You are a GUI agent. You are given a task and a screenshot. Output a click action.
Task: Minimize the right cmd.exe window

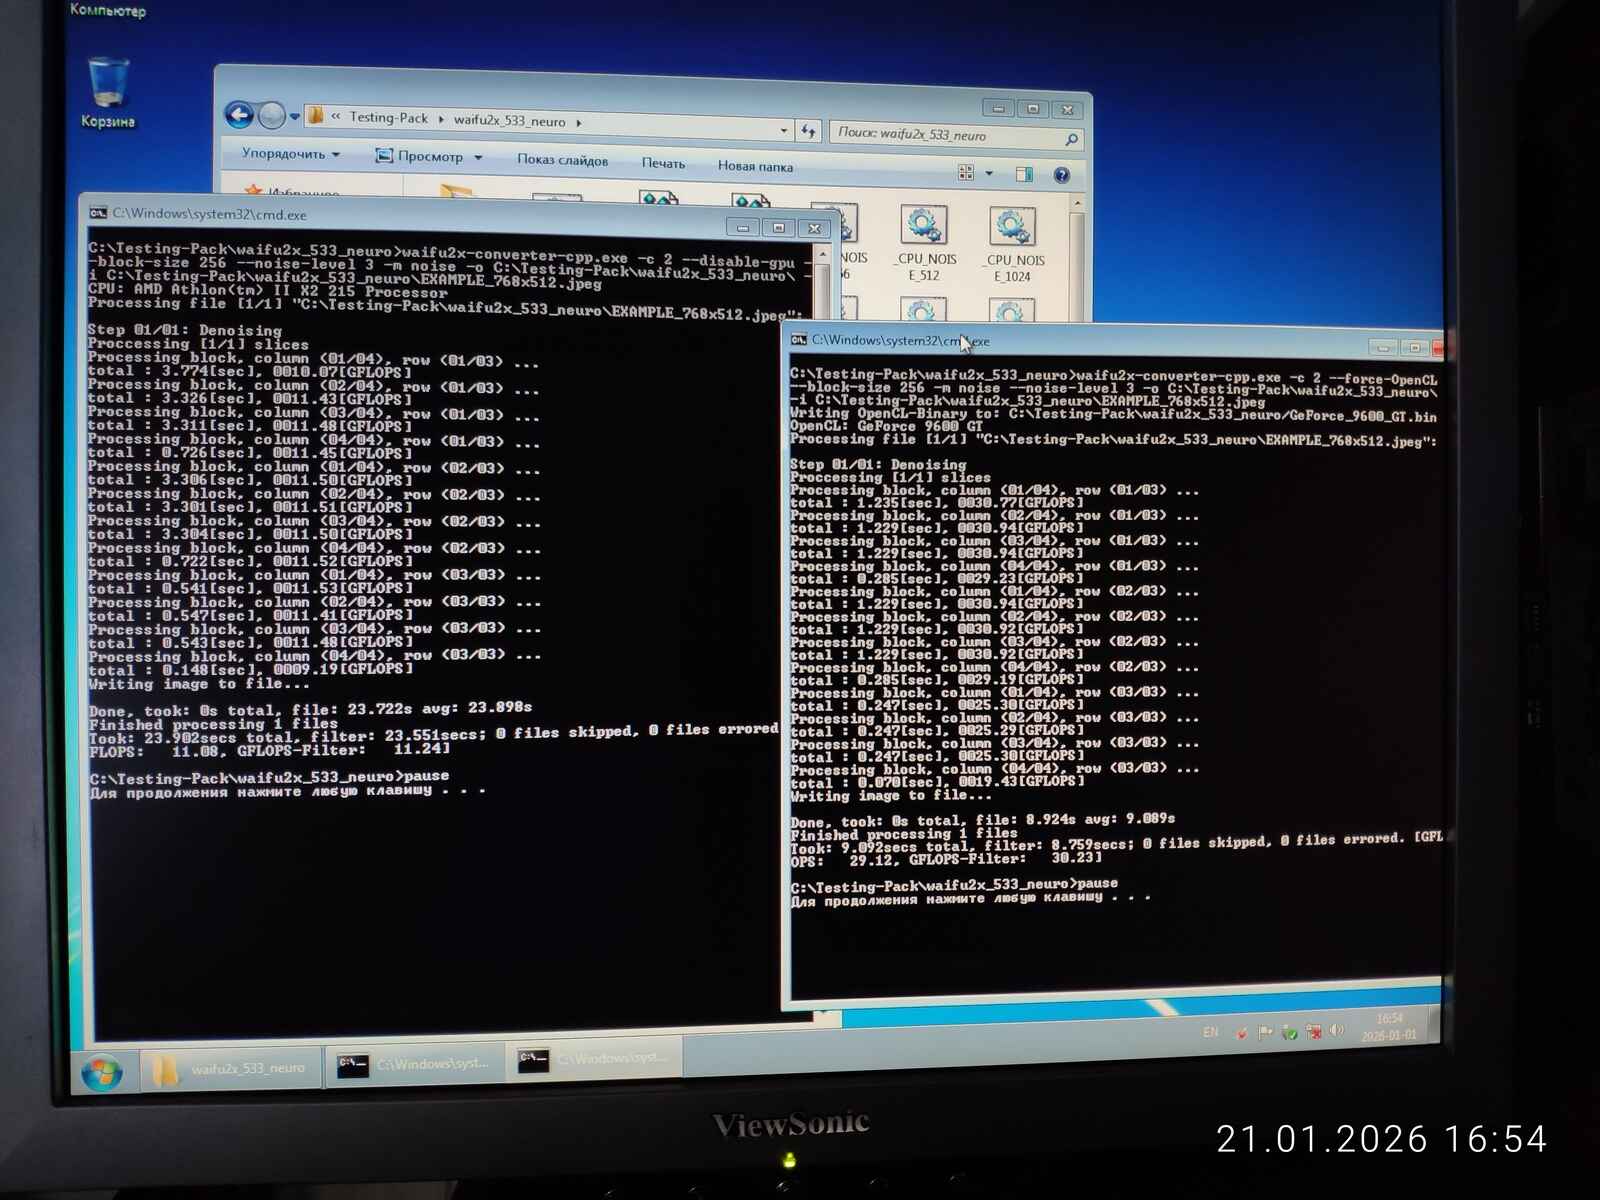click(x=1384, y=348)
